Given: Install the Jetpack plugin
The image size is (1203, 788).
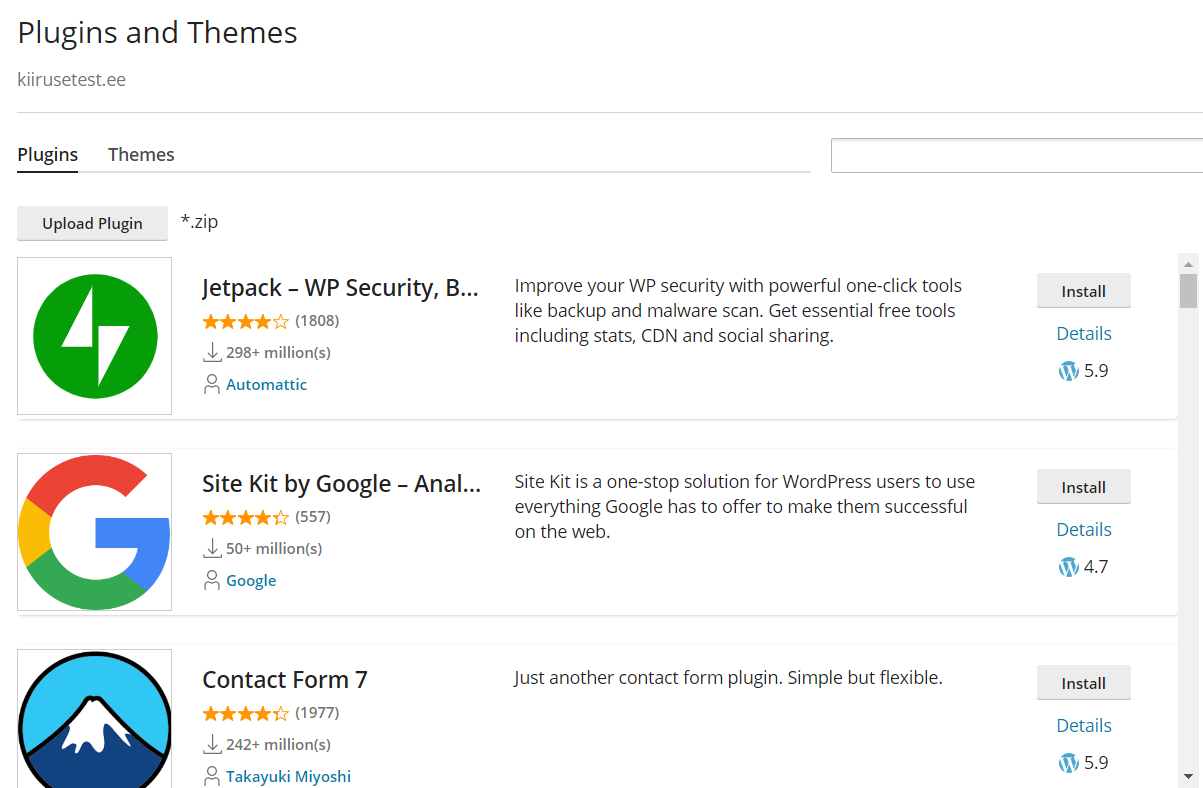Looking at the screenshot, I should [1083, 290].
